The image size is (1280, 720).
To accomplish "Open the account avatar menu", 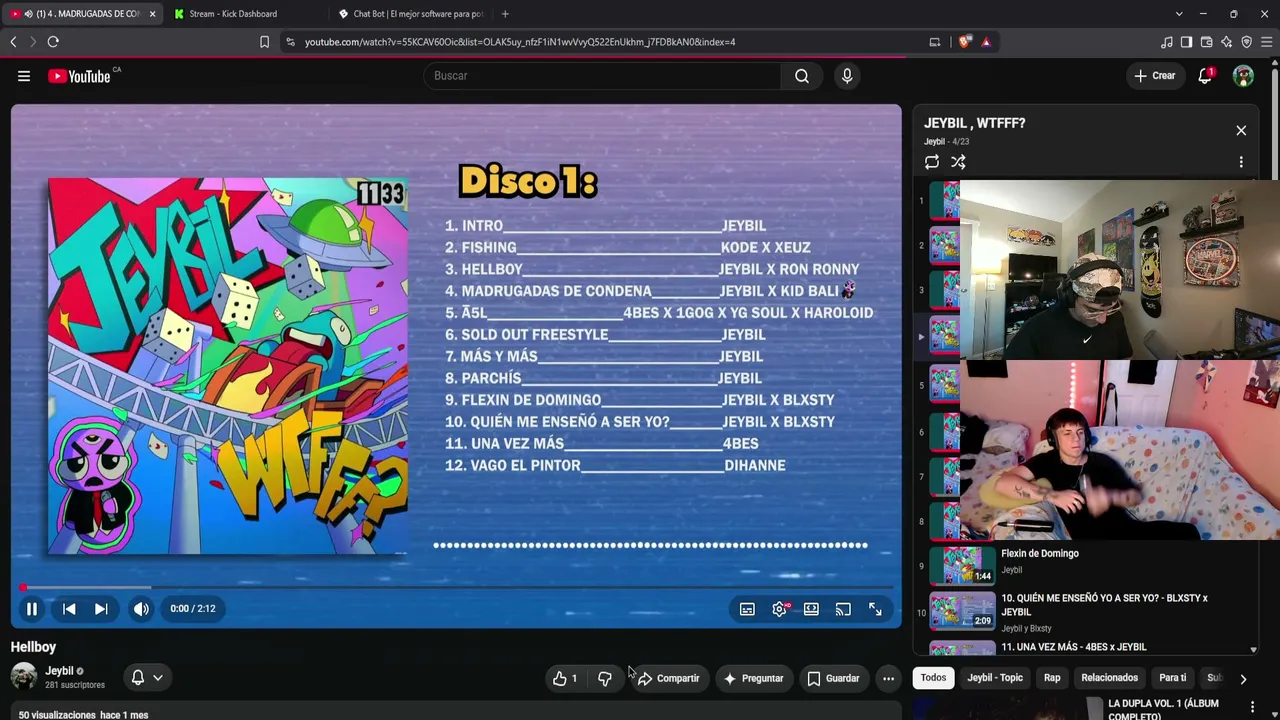I will 1243,76.
